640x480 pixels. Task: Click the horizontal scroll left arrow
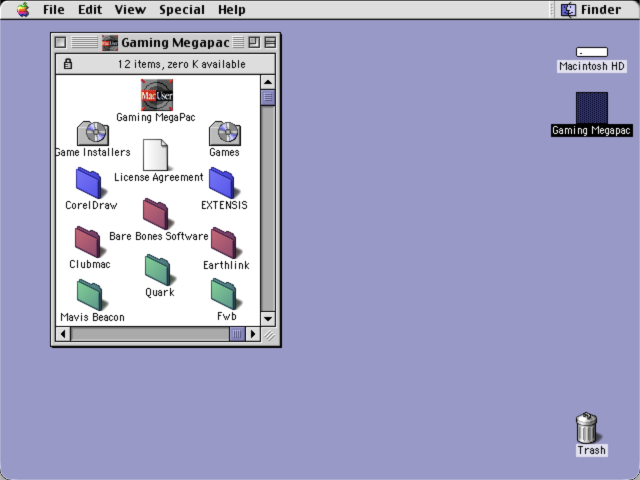63,334
